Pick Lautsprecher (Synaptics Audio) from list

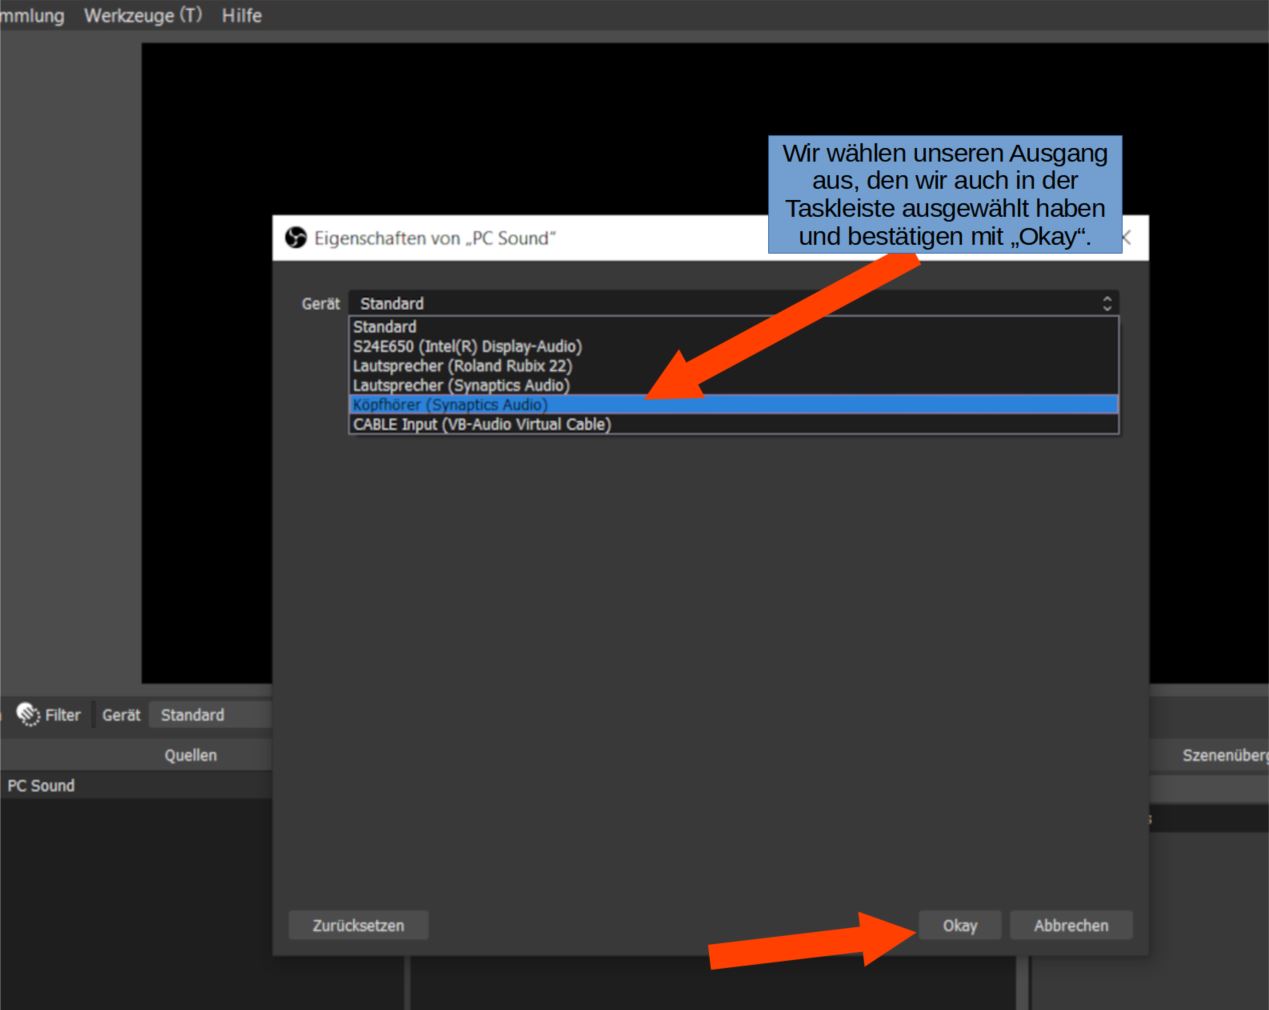tap(461, 385)
